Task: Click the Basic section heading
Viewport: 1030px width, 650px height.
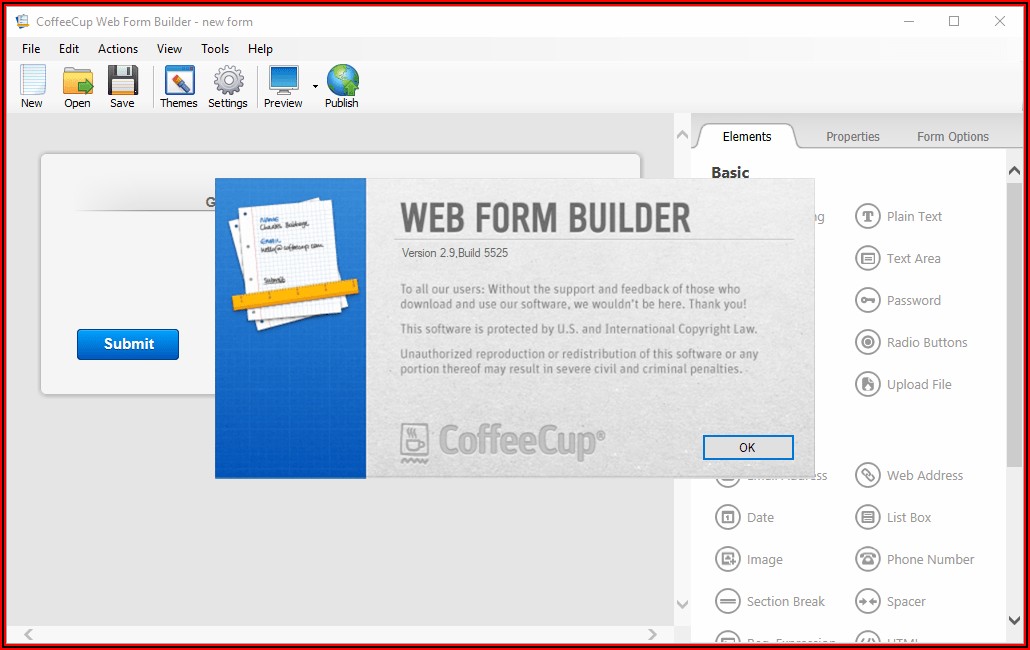Action: pyautogui.click(x=730, y=173)
